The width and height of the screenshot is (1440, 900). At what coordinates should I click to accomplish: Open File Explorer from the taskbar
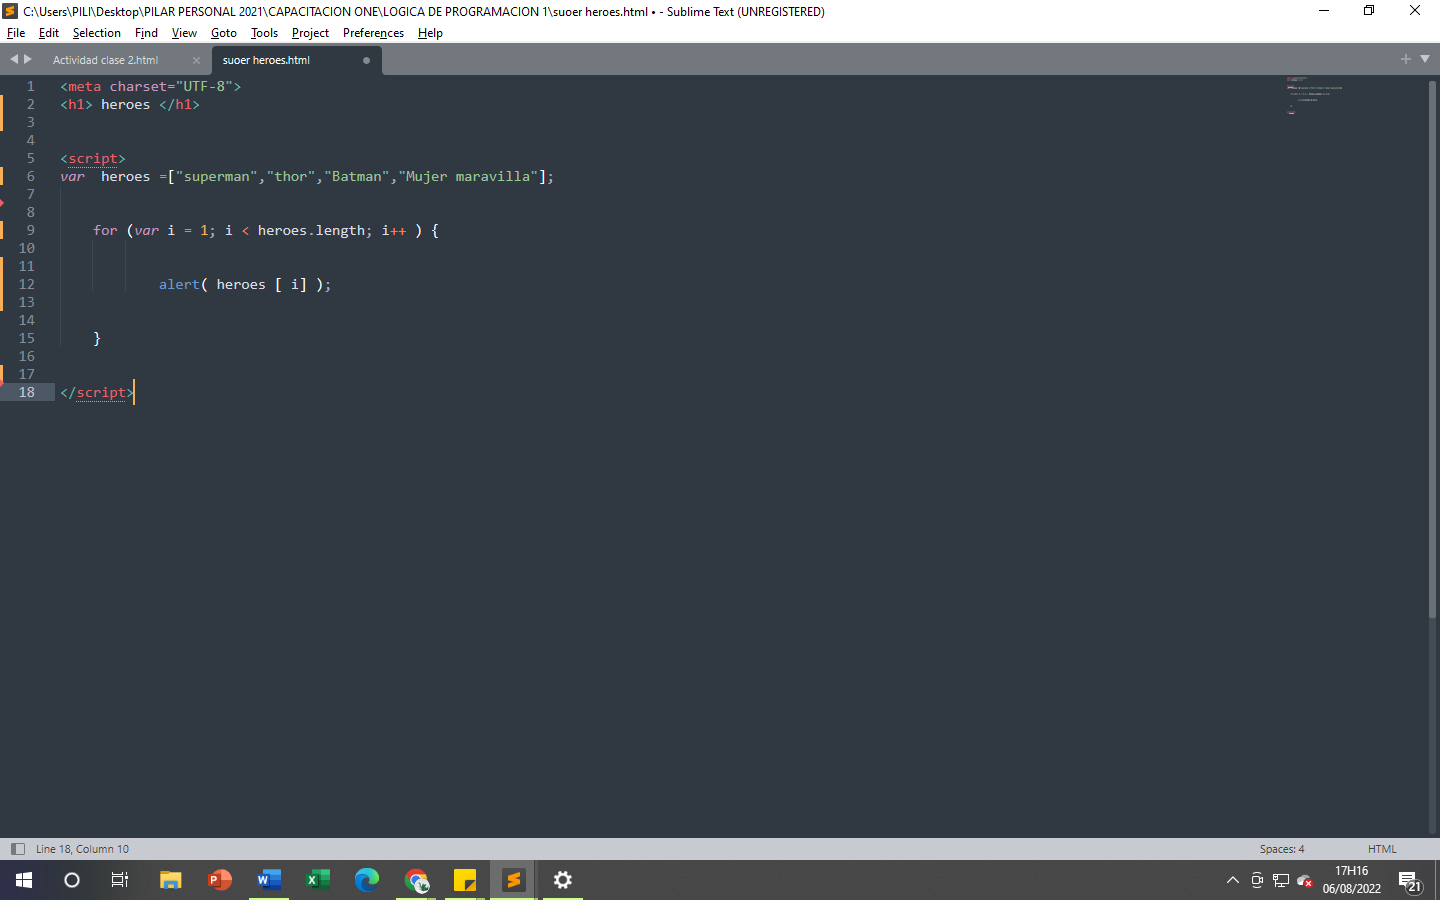point(171,880)
